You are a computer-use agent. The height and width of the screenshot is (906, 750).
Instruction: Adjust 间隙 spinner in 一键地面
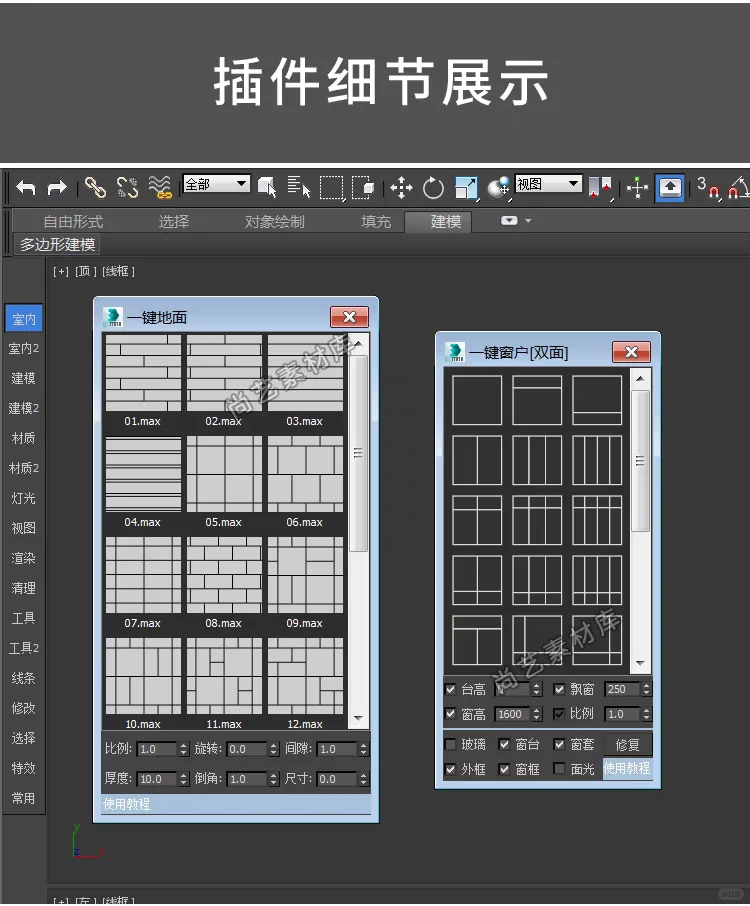coord(363,749)
